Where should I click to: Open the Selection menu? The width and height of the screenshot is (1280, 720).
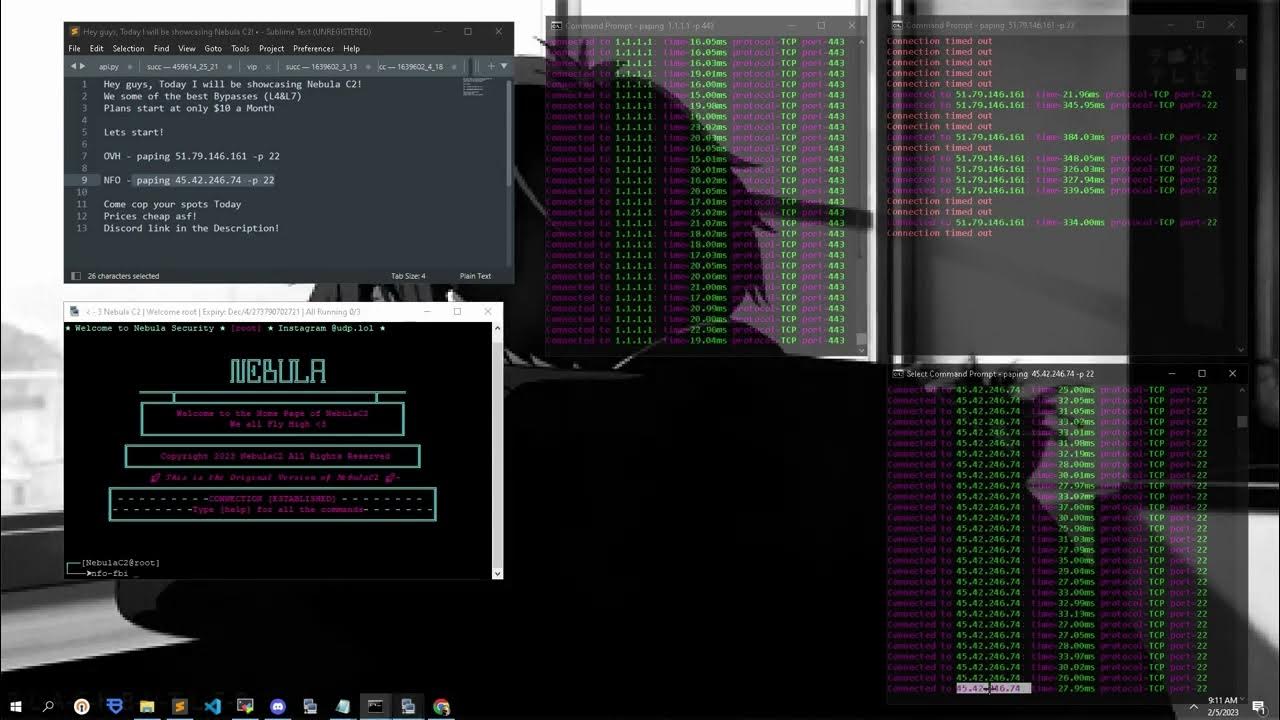(128, 48)
